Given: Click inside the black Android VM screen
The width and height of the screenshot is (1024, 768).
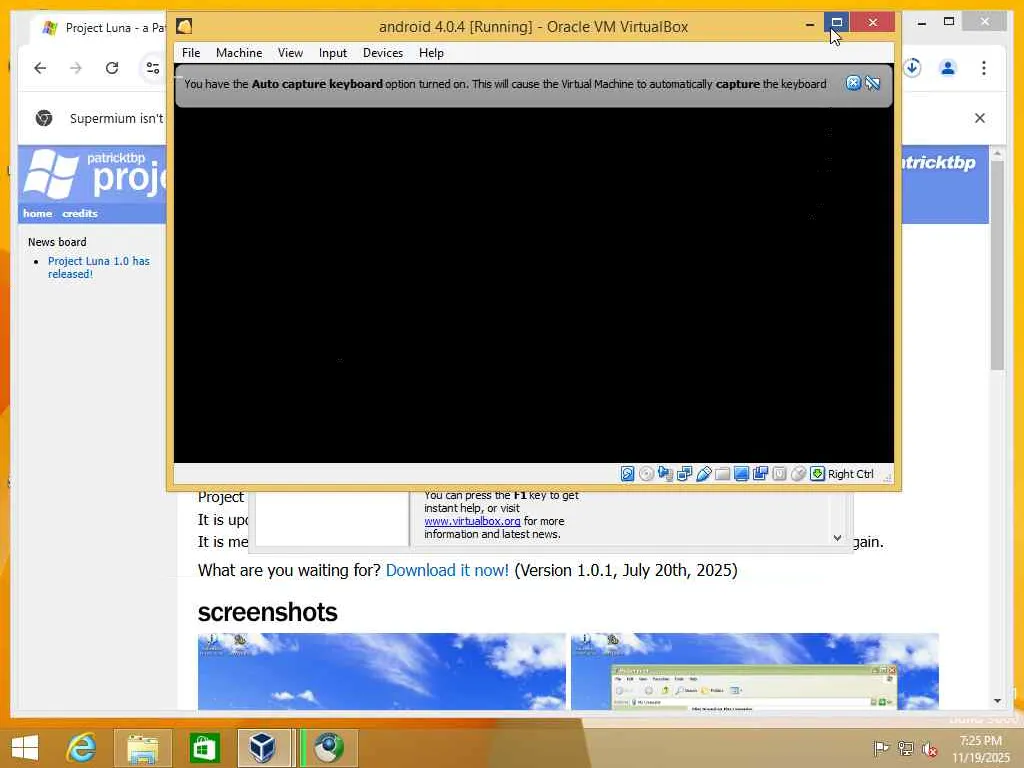Looking at the screenshot, I should 534,285.
